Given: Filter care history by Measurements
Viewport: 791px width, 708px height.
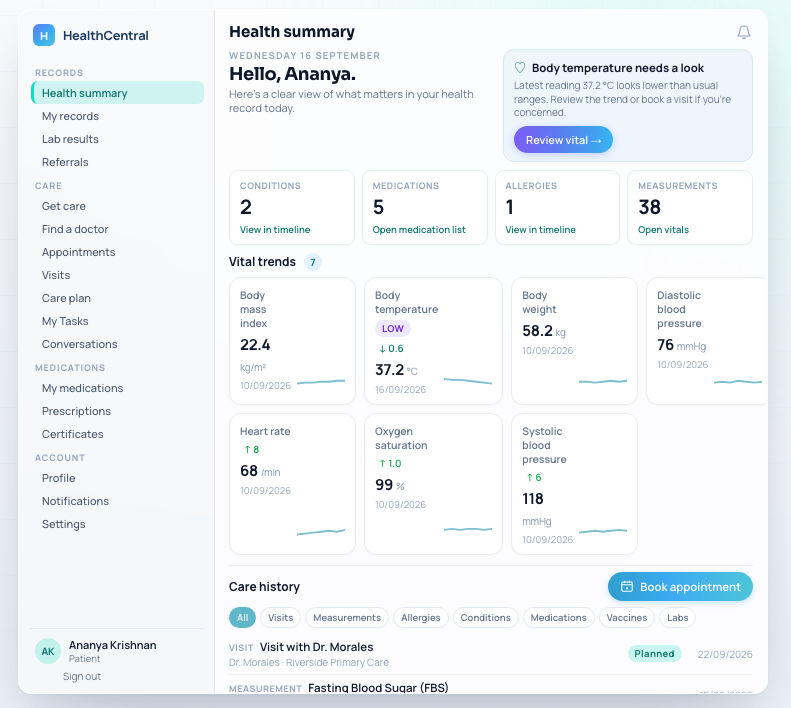Looking at the screenshot, I should click(347, 618).
